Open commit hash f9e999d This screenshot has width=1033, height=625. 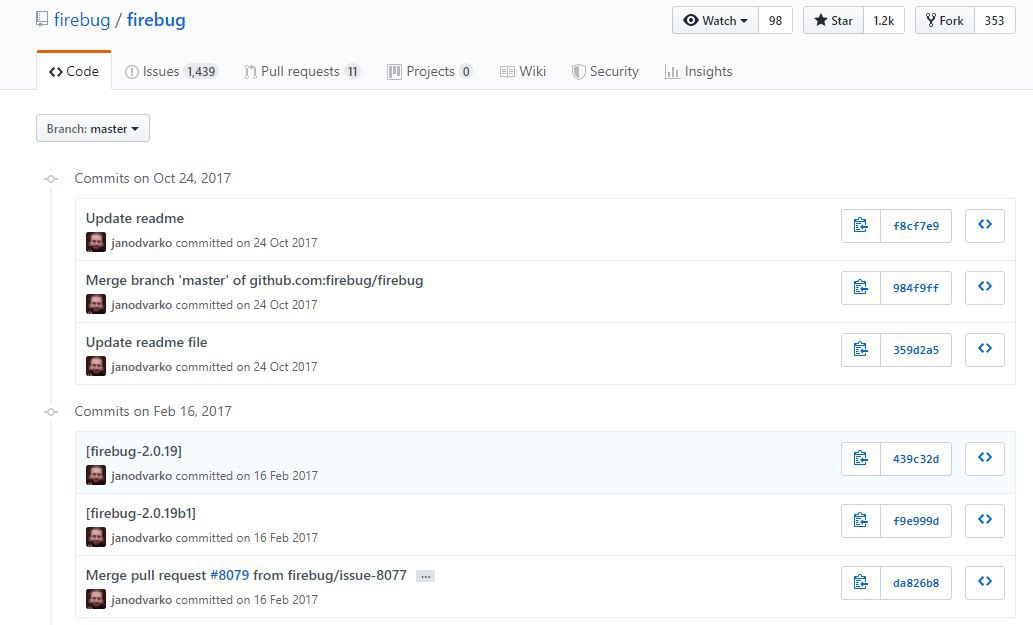coord(916,521)
